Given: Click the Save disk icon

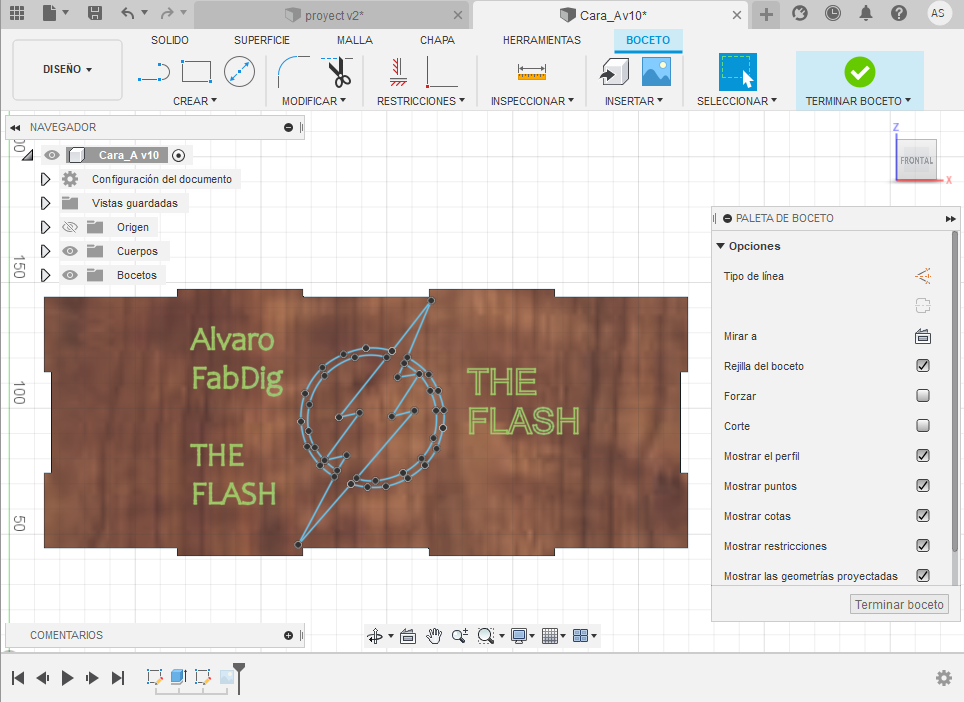Looking at the screenshot, I should click(x=95, y=13).
